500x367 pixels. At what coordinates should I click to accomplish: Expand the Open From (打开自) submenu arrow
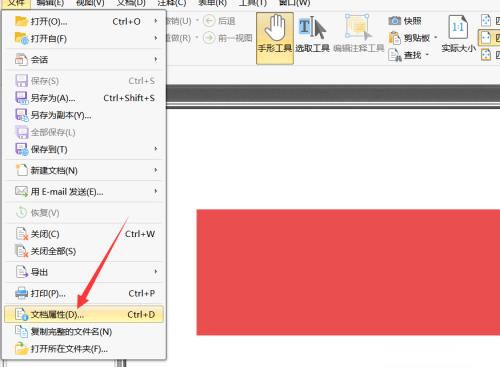click(x=156, y=38)
